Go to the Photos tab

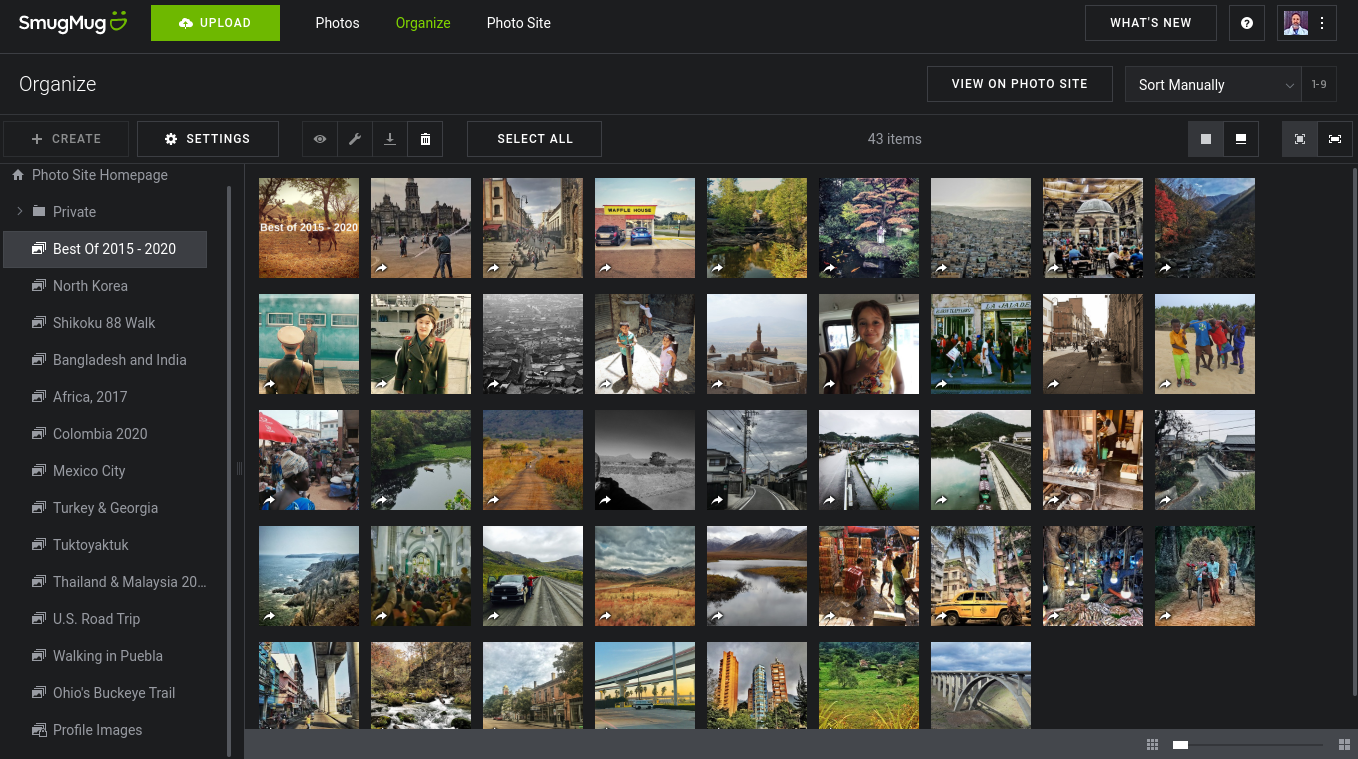pyautogui.click(x=337, y=23)
